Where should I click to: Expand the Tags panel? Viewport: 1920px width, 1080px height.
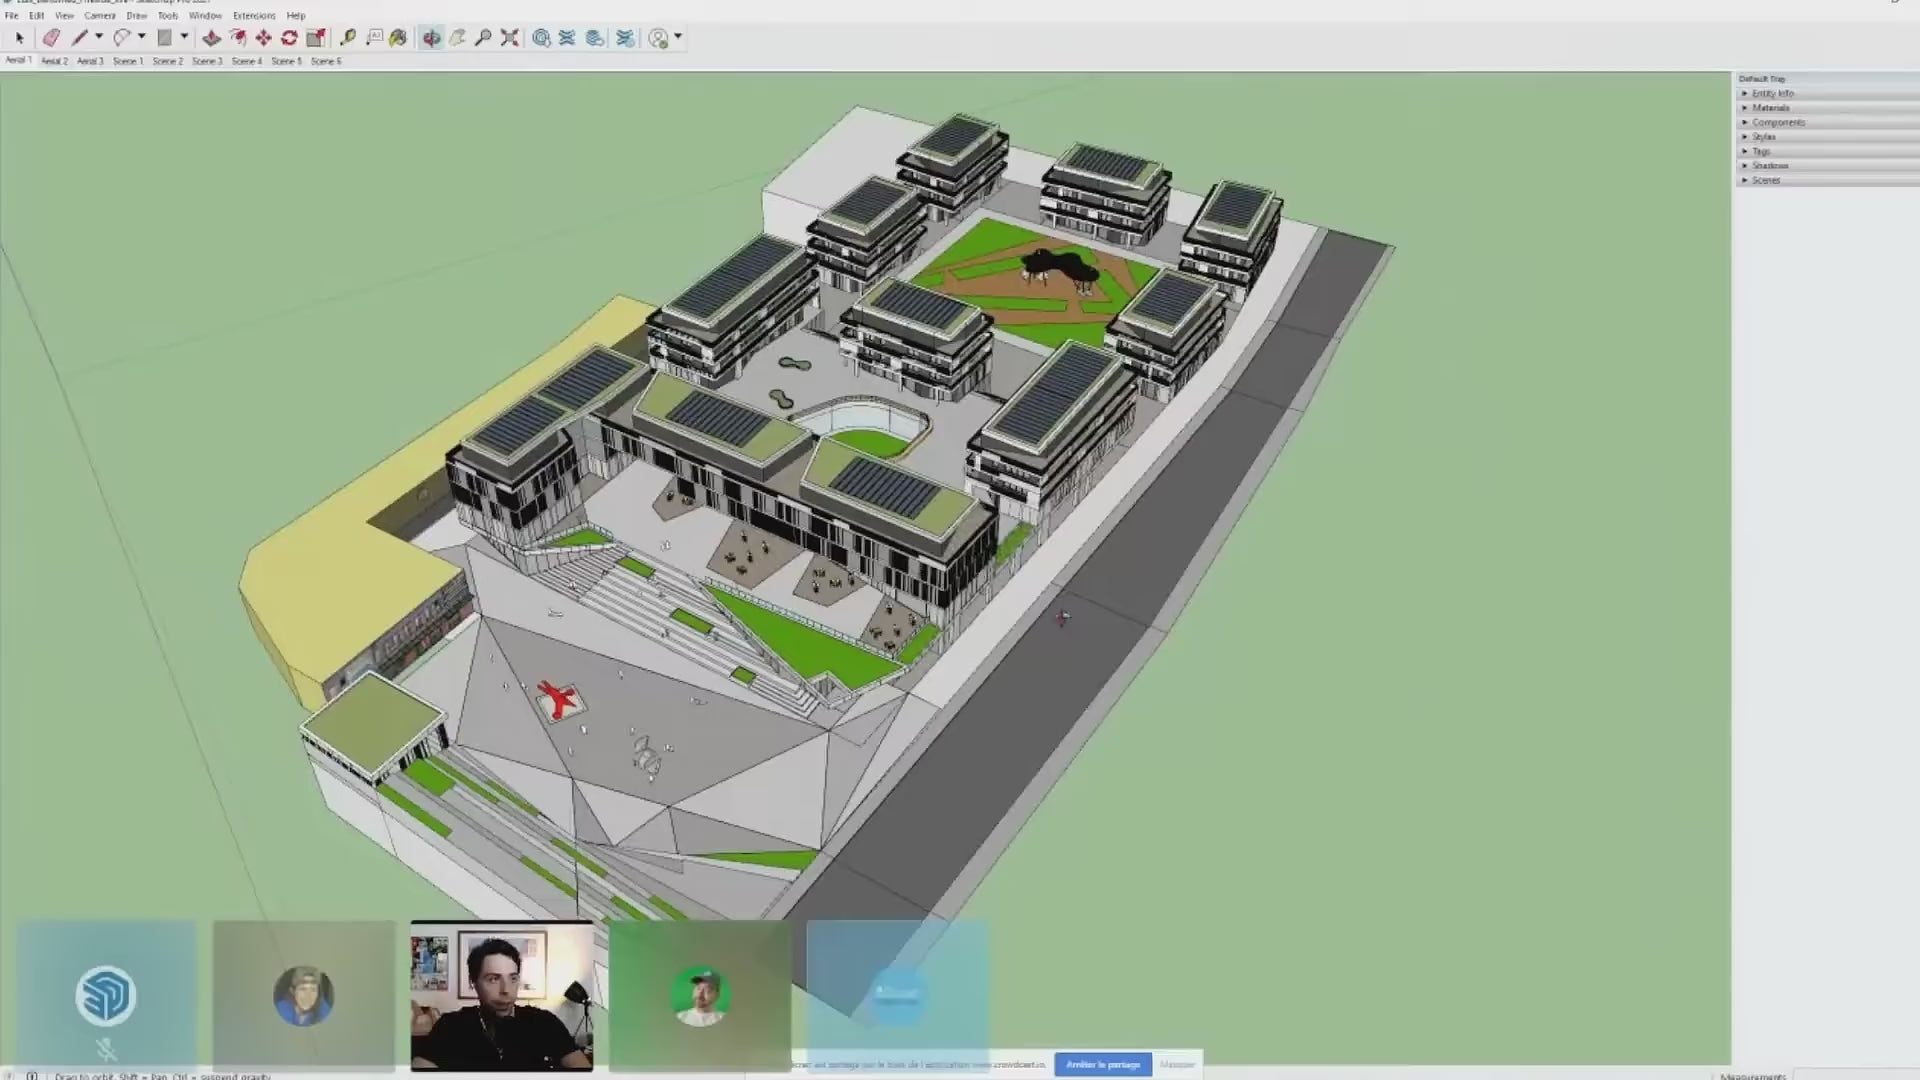[1828, 151]
